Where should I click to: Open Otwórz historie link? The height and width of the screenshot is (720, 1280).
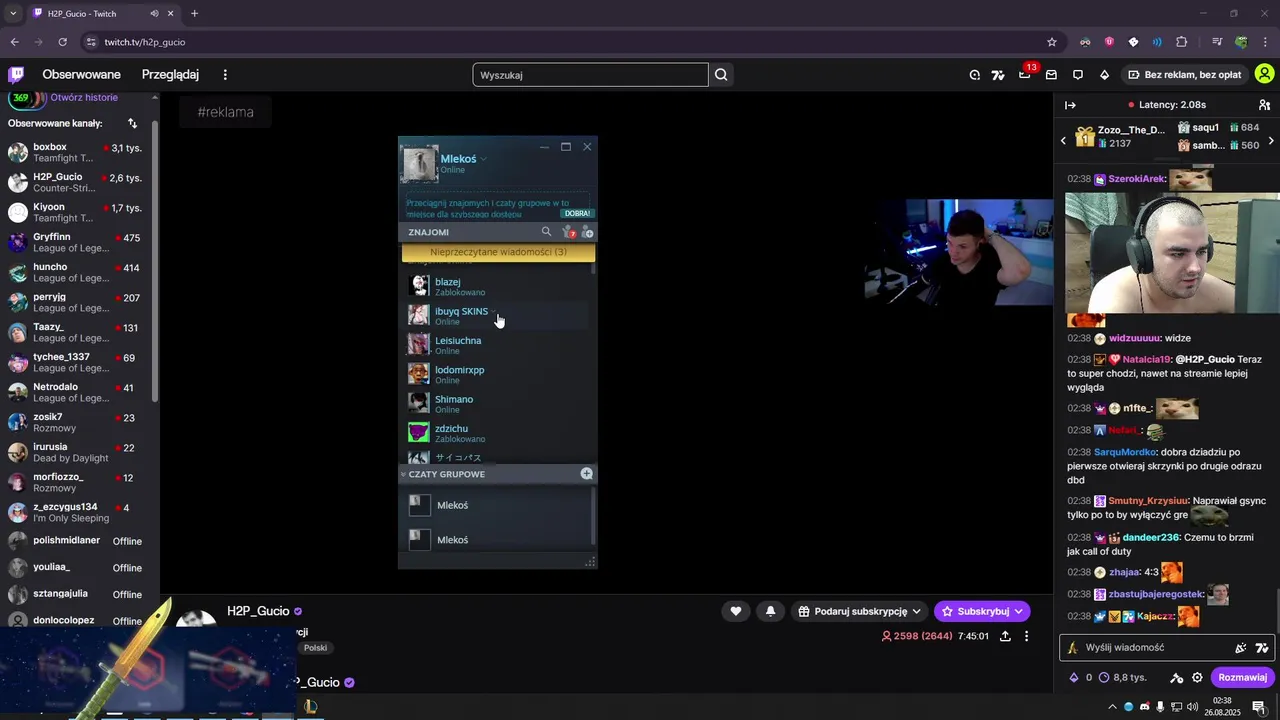coord(84,97)
